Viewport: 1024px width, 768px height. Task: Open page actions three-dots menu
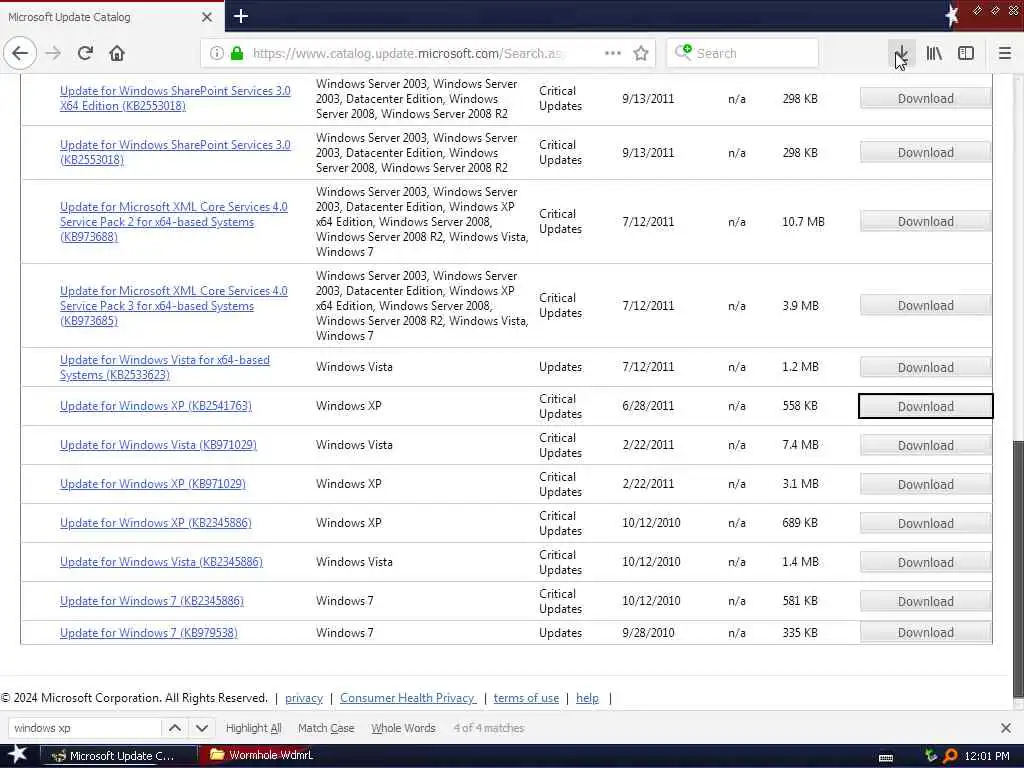(x=613, y=53)
